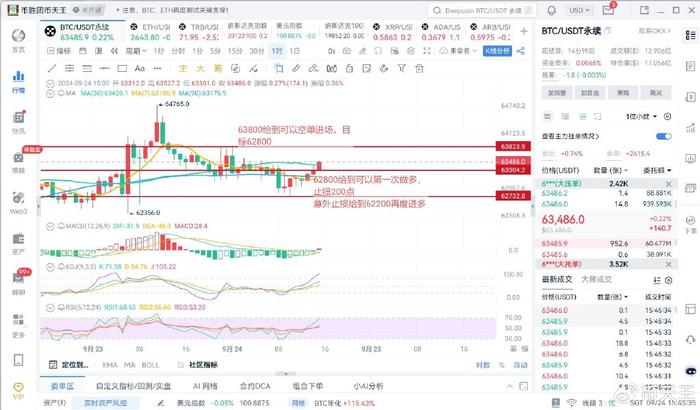
Task: Open the 周期 period dropdown
Action: click(136, 51)
